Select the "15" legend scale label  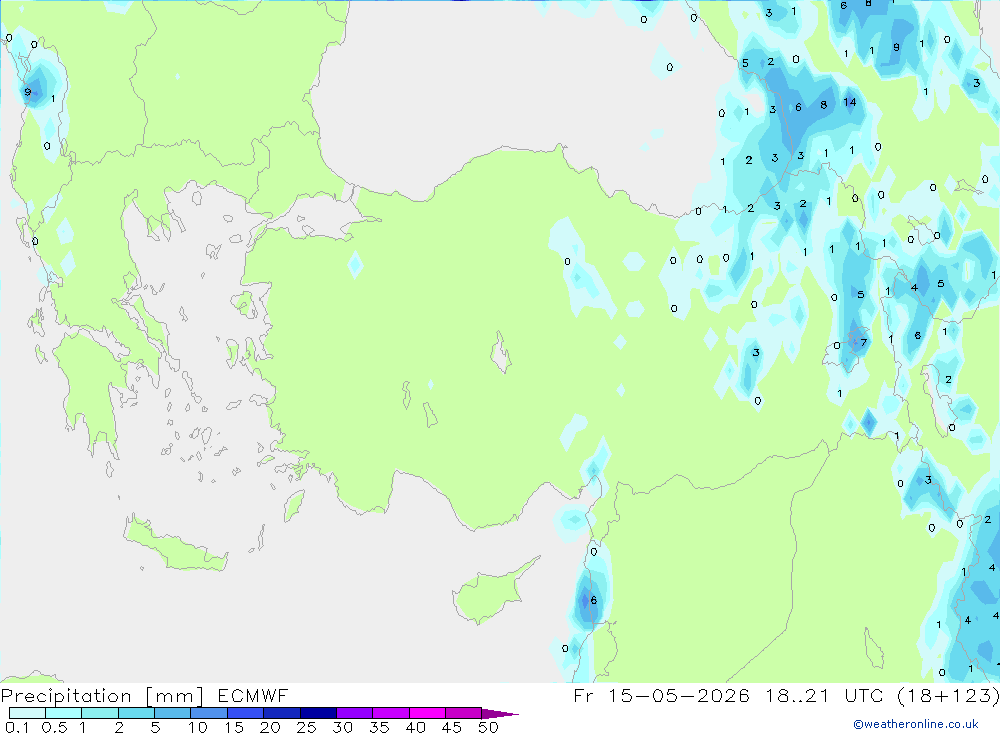(x=234, y=727)
